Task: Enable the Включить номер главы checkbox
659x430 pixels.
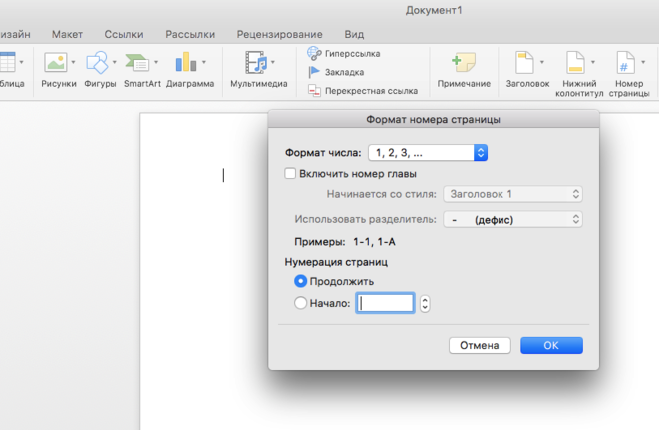Action: point(291,174)
